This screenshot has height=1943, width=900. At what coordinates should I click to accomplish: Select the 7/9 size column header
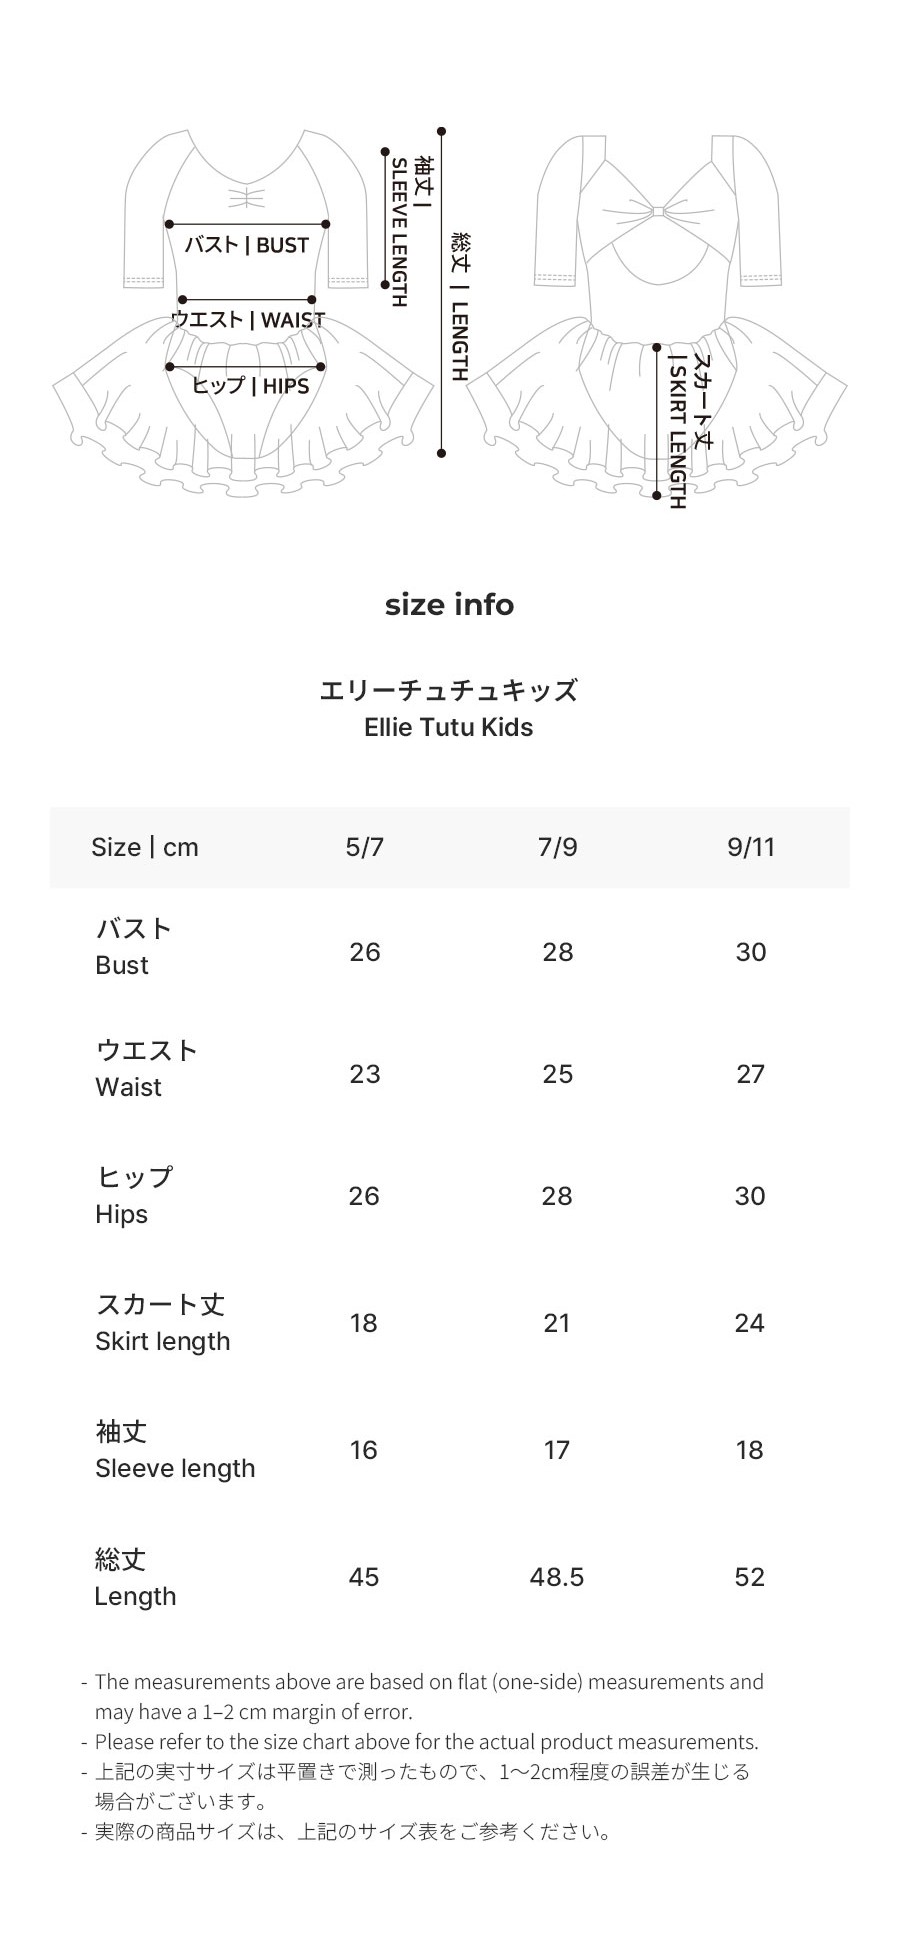pos(557,847)
